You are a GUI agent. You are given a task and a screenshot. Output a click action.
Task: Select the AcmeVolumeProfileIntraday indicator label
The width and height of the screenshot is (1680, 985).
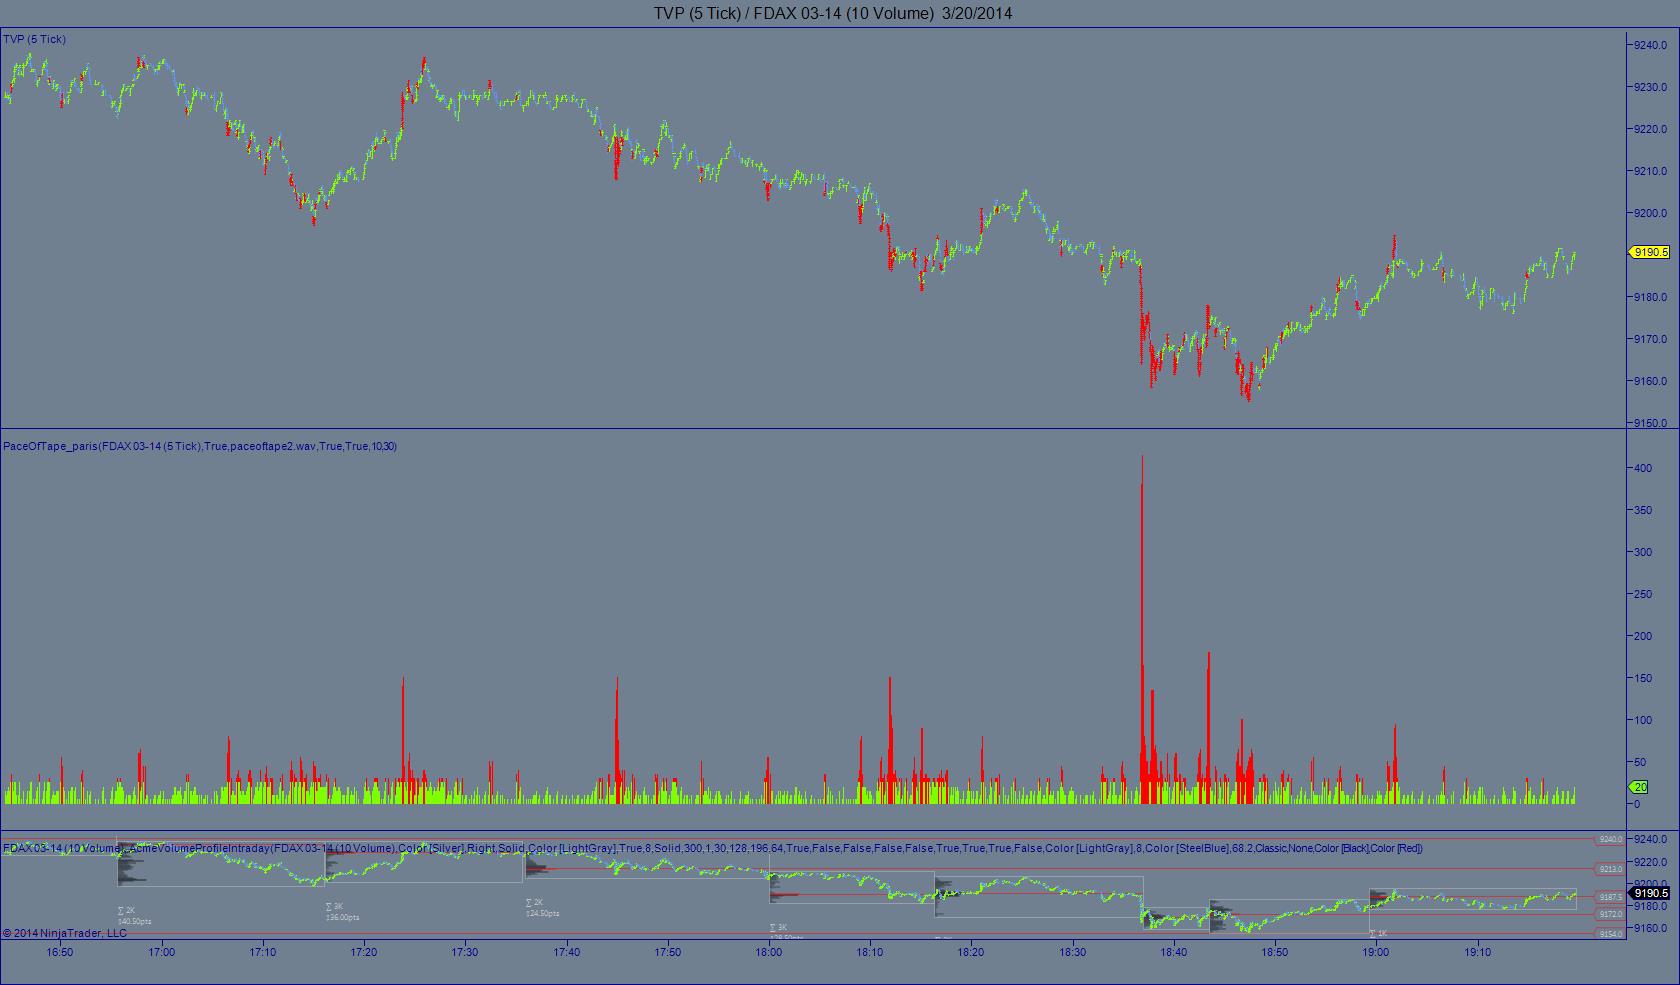[712, 848]
